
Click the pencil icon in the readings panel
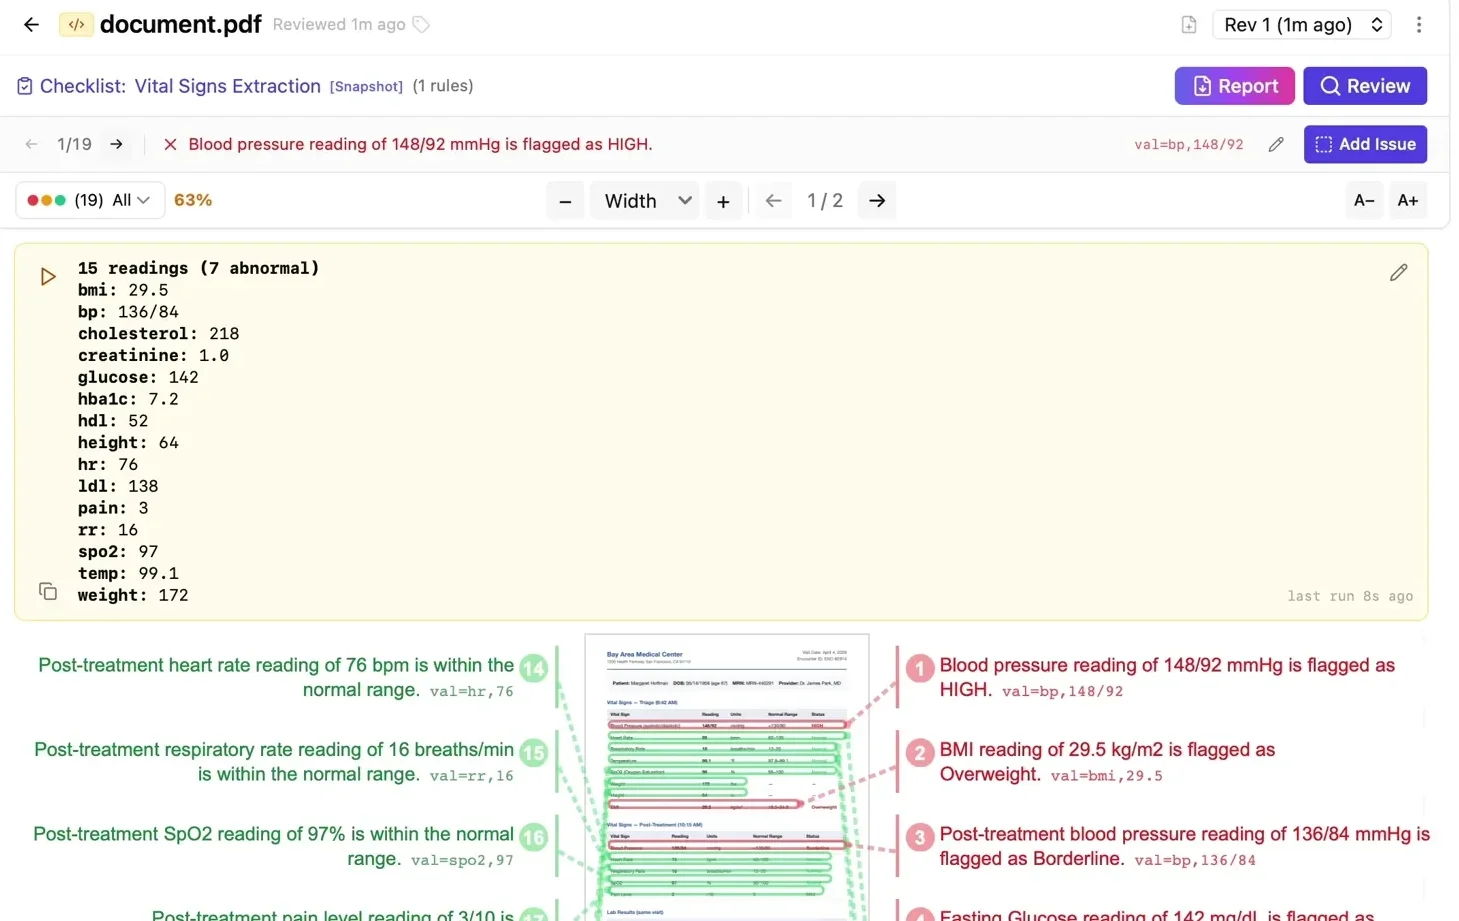click(x=1398, y=273)
